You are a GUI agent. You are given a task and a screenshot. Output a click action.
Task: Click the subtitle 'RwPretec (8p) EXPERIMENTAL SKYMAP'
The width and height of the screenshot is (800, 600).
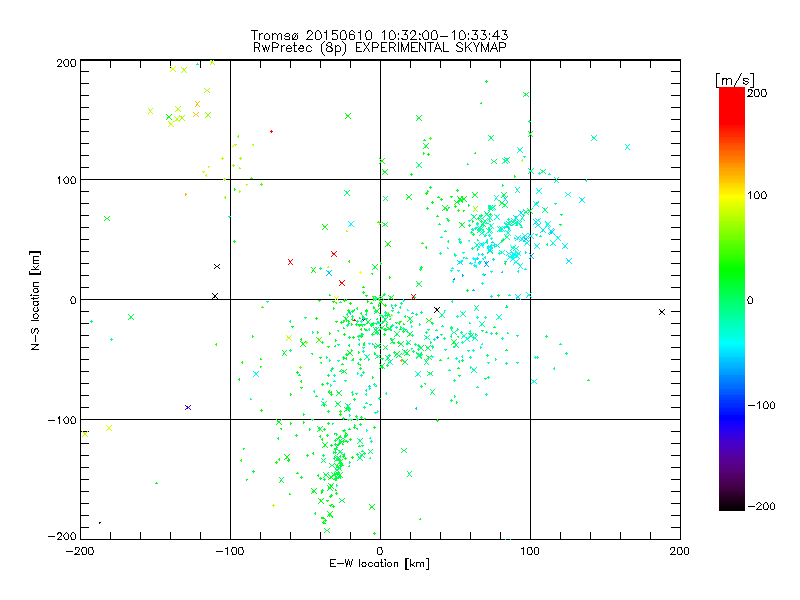380,48
